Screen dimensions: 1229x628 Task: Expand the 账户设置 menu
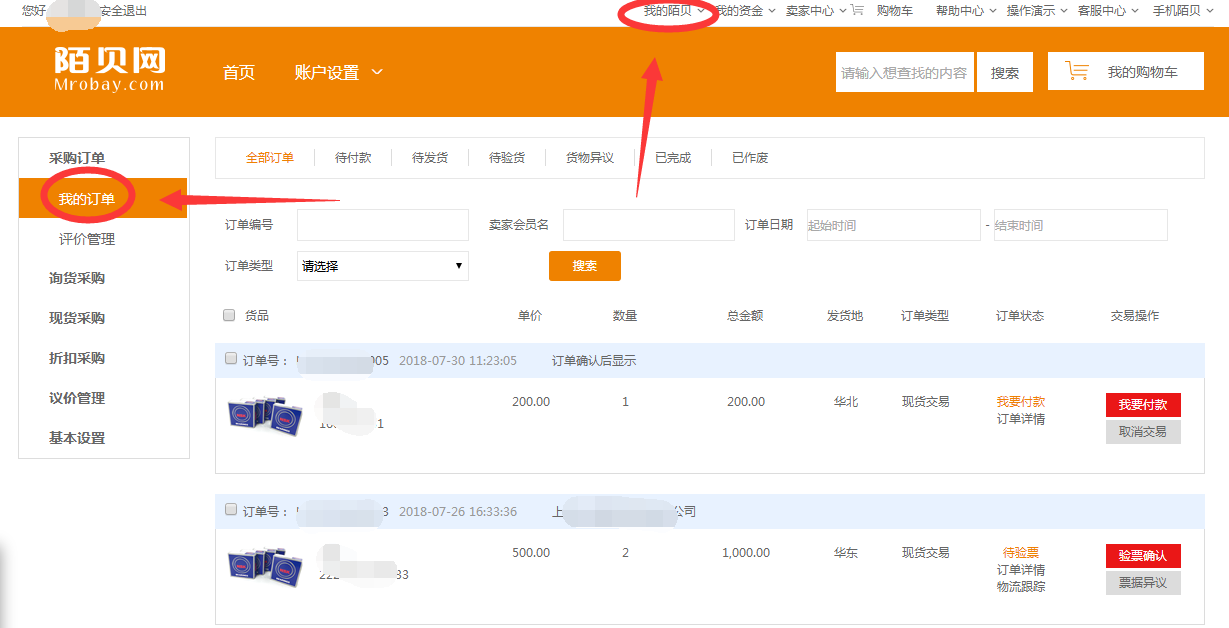(x=338, y=72)
